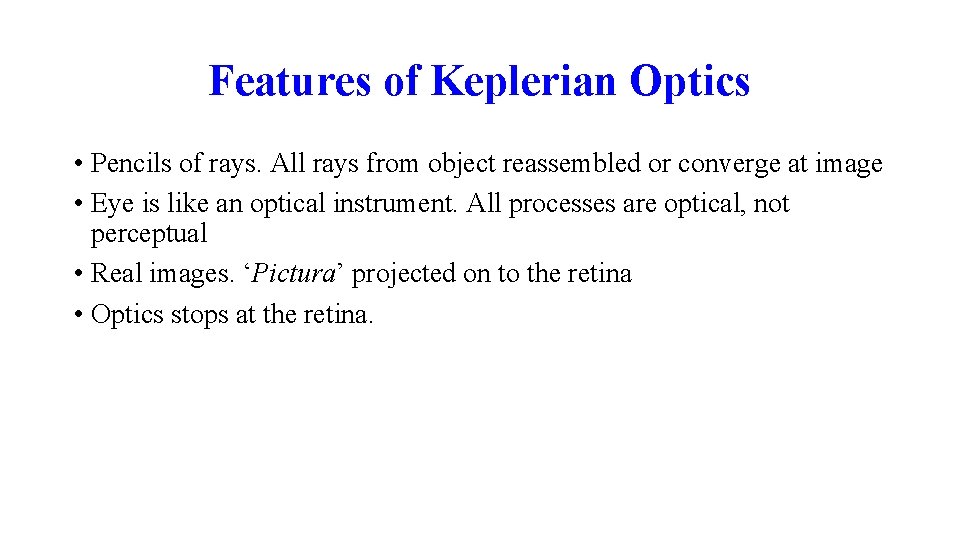
Task: Select the 'Optics stops at the retina' line
Action: pyautogui.click(x=231, y=315)
